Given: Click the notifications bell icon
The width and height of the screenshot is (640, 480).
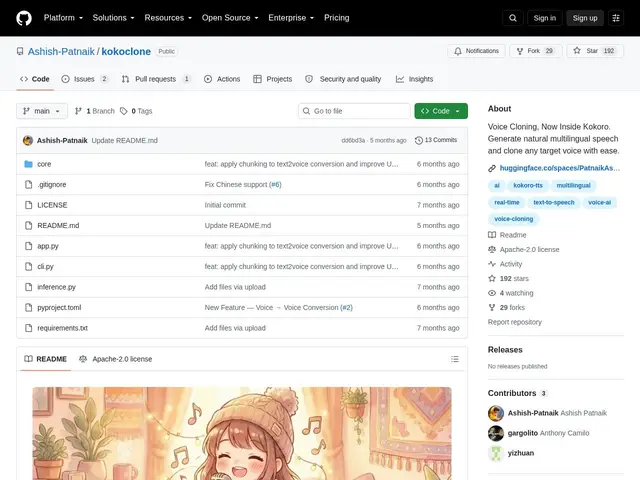Looking at the screenshot, I should (x=458, y=51).
